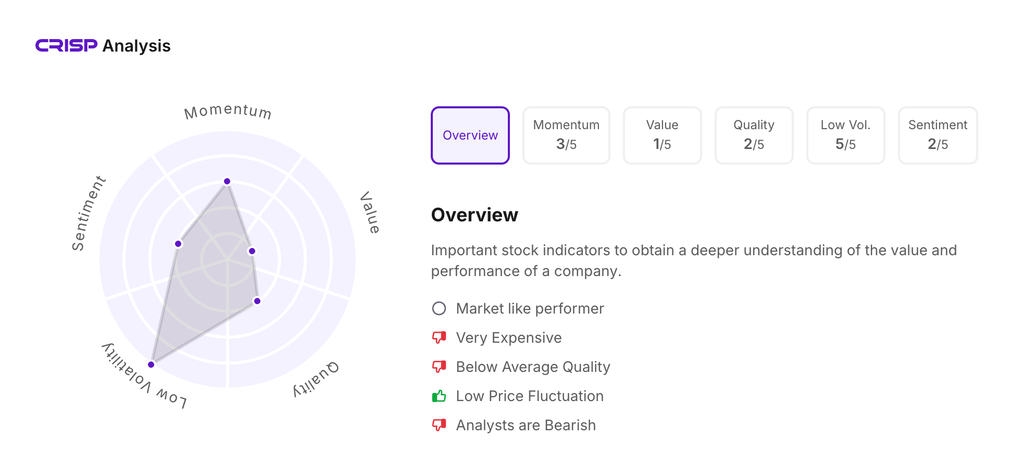Click thumbs-down icon beside Below Average Quality
The image size is (1024, 474).
pyautogui.click(x=439, y=367)
